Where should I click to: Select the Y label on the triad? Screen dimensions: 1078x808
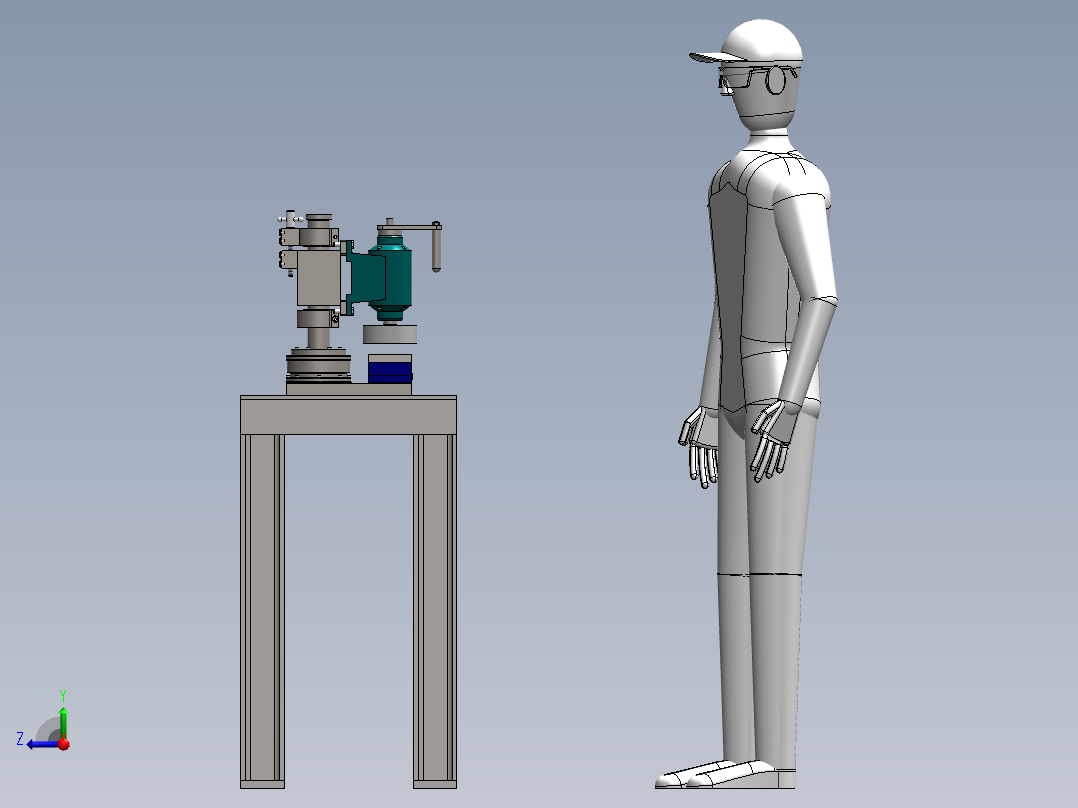coord(63,695)
